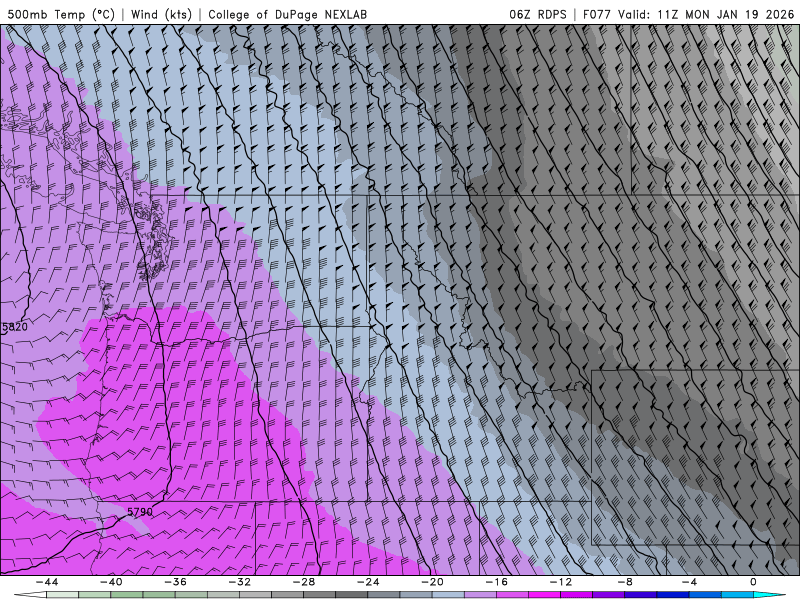Click the -40 color scale label
This screenshot has height=600, width=800.
tap(111, 582)
